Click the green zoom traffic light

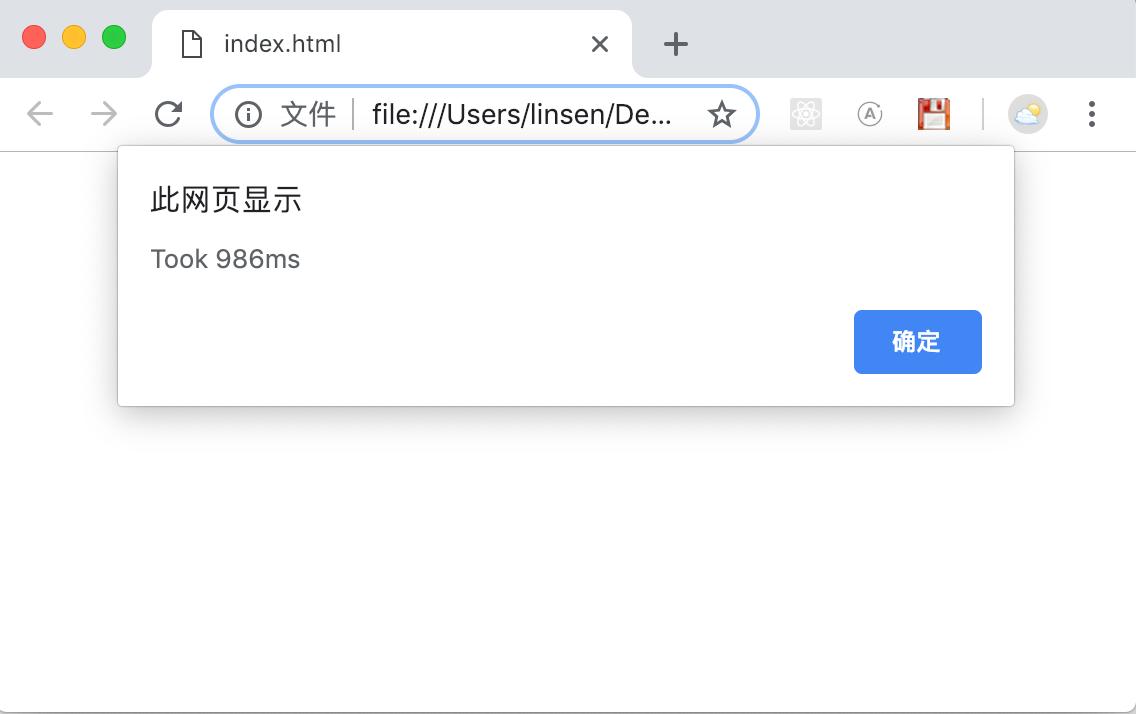(x=114, y=36)
